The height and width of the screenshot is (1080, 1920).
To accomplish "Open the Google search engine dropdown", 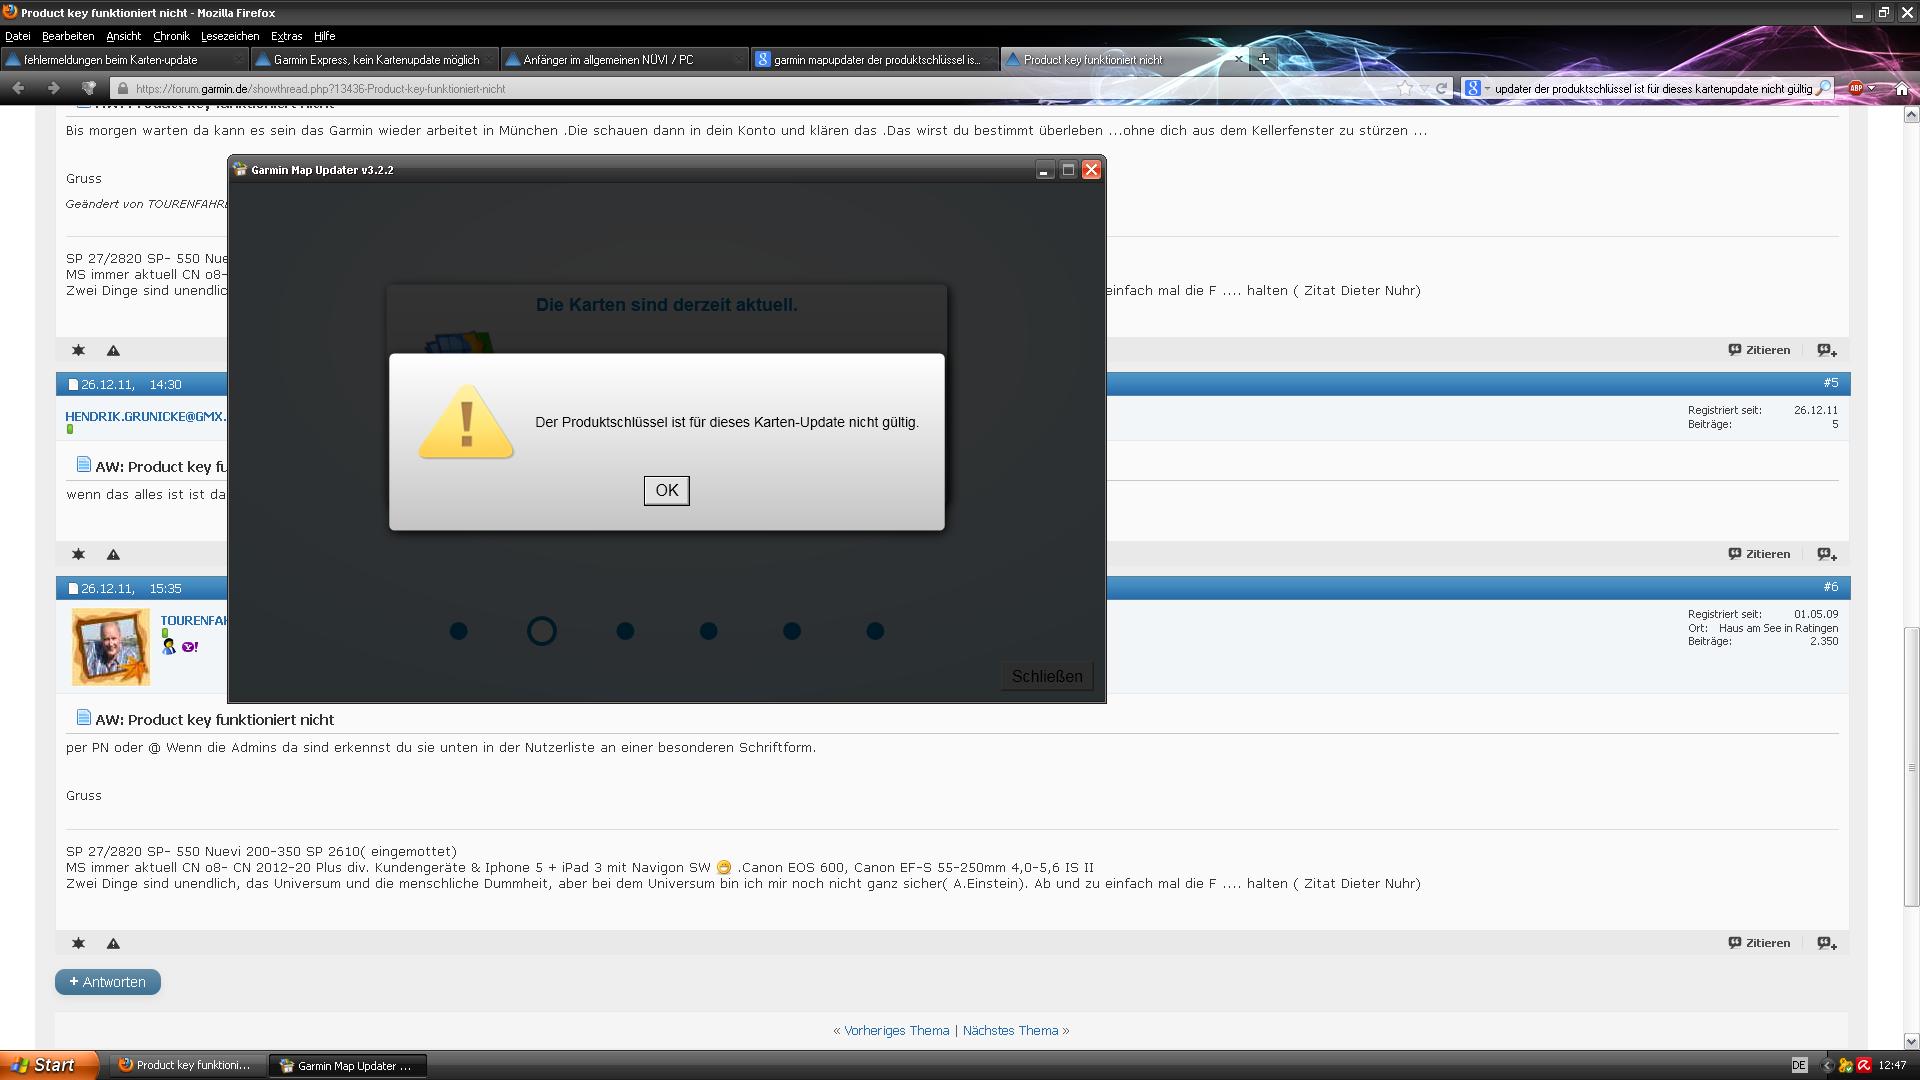I will pyautogui.click(x=1476, y=88).
